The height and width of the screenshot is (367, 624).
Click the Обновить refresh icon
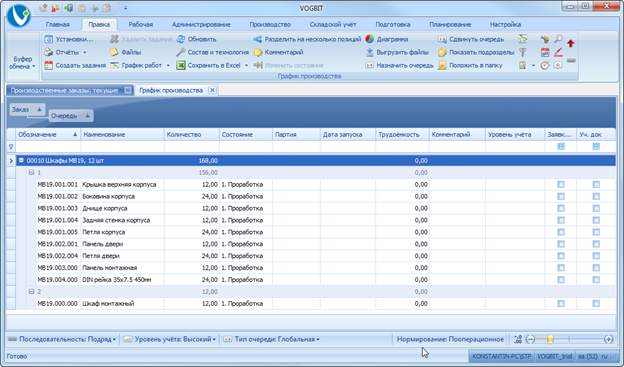181,39
